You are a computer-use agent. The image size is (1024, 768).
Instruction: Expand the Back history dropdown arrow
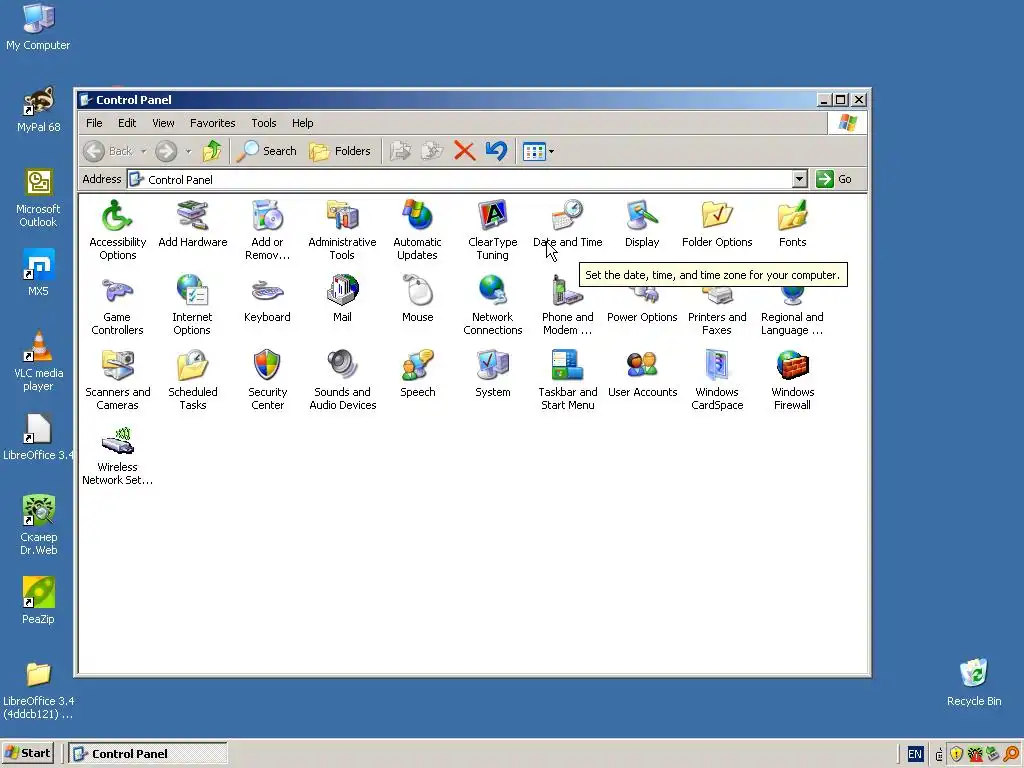(x=143, y=151)
